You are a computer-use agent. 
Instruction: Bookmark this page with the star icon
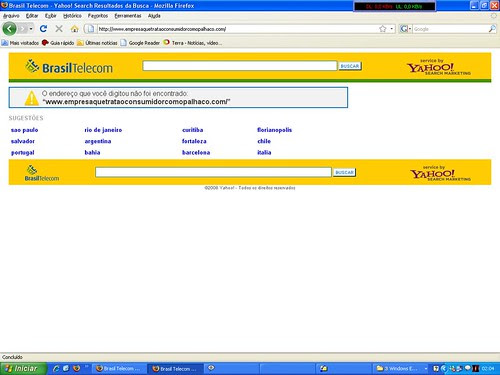click(382, 29)
